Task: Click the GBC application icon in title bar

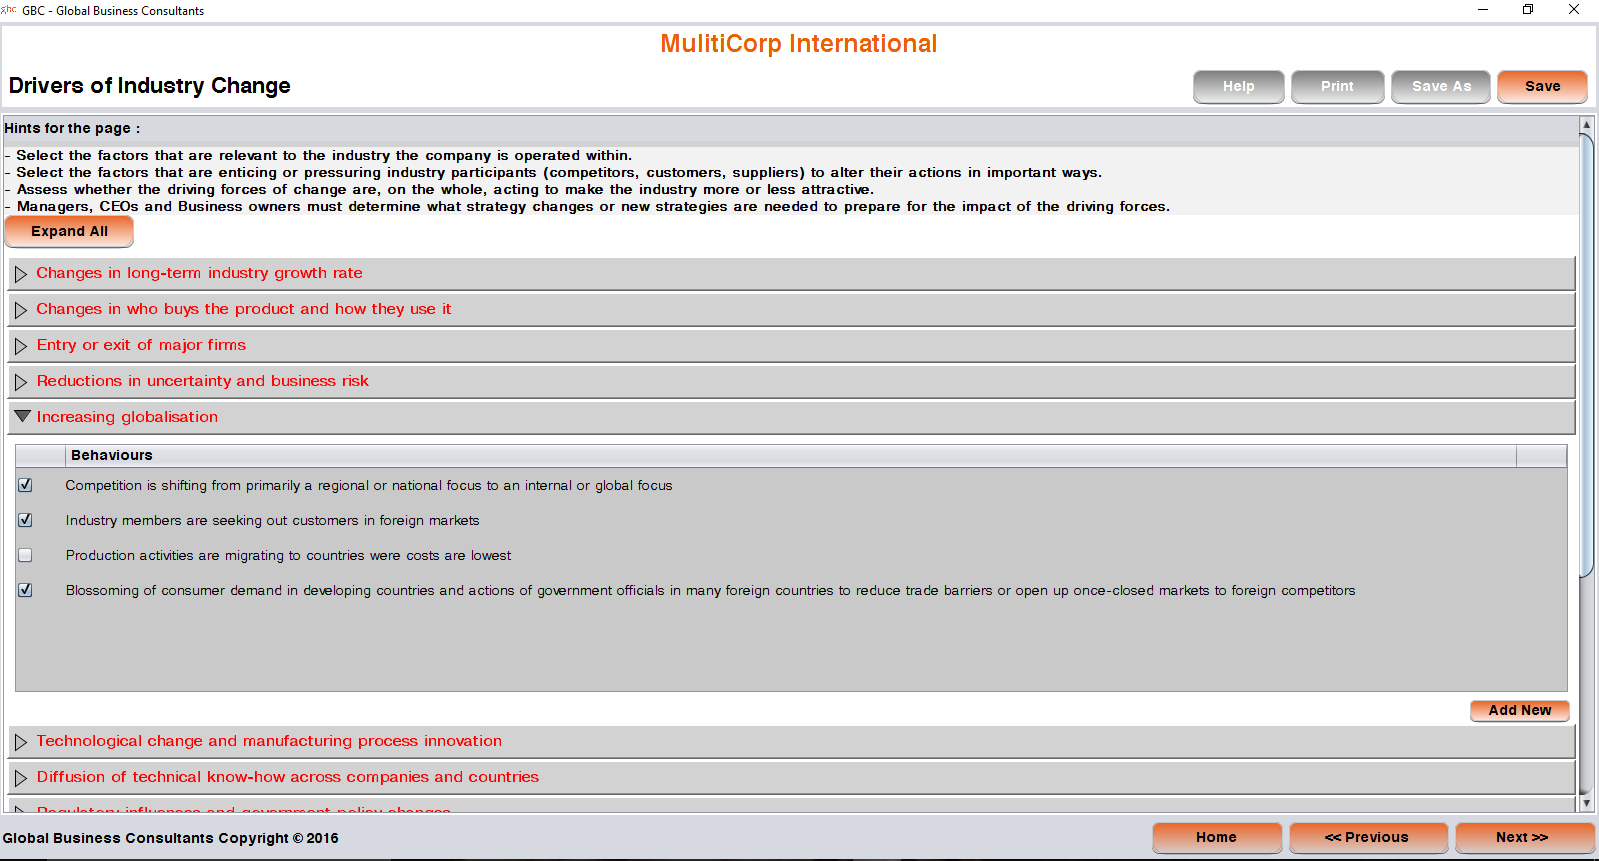Action: click(x=9, y=10)
